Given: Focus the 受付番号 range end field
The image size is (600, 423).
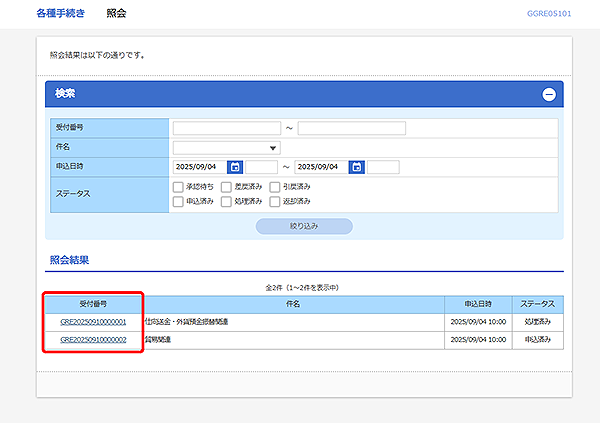Looking at the screenshot, I should (352, 128).
